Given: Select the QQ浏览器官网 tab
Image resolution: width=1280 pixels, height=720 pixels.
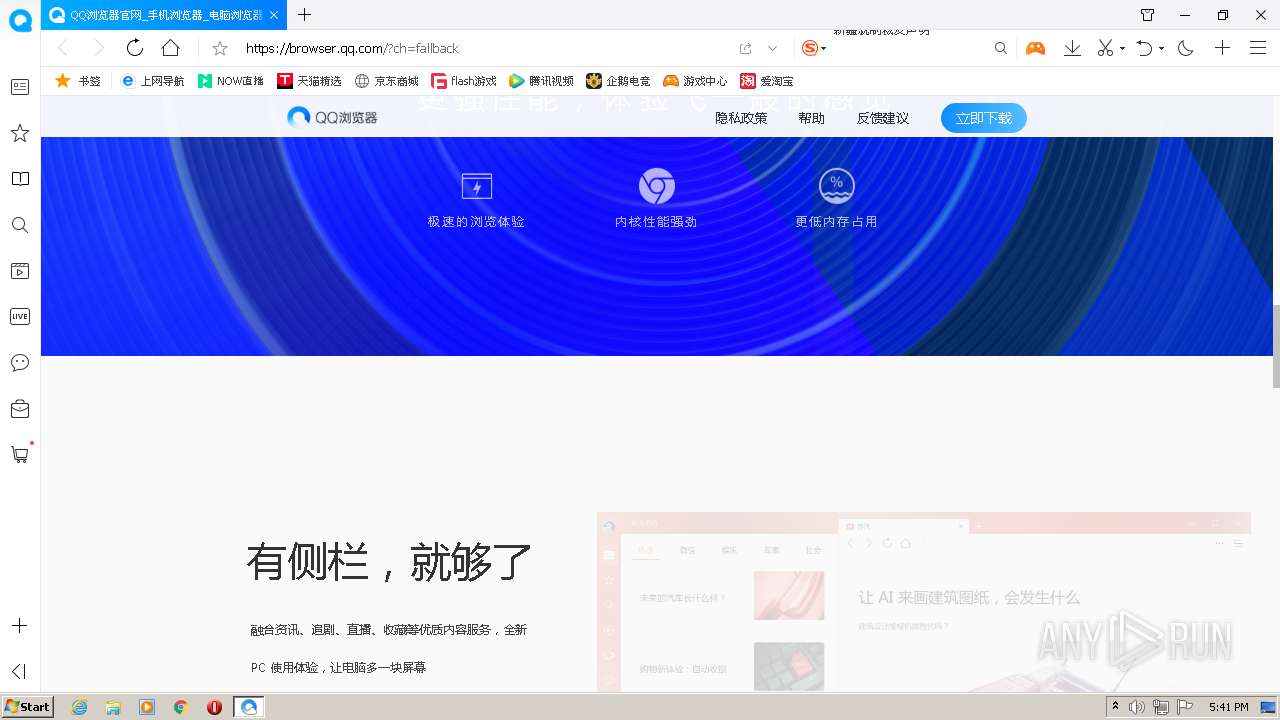Looking at the screenshot, I should [x=164, y=15].
